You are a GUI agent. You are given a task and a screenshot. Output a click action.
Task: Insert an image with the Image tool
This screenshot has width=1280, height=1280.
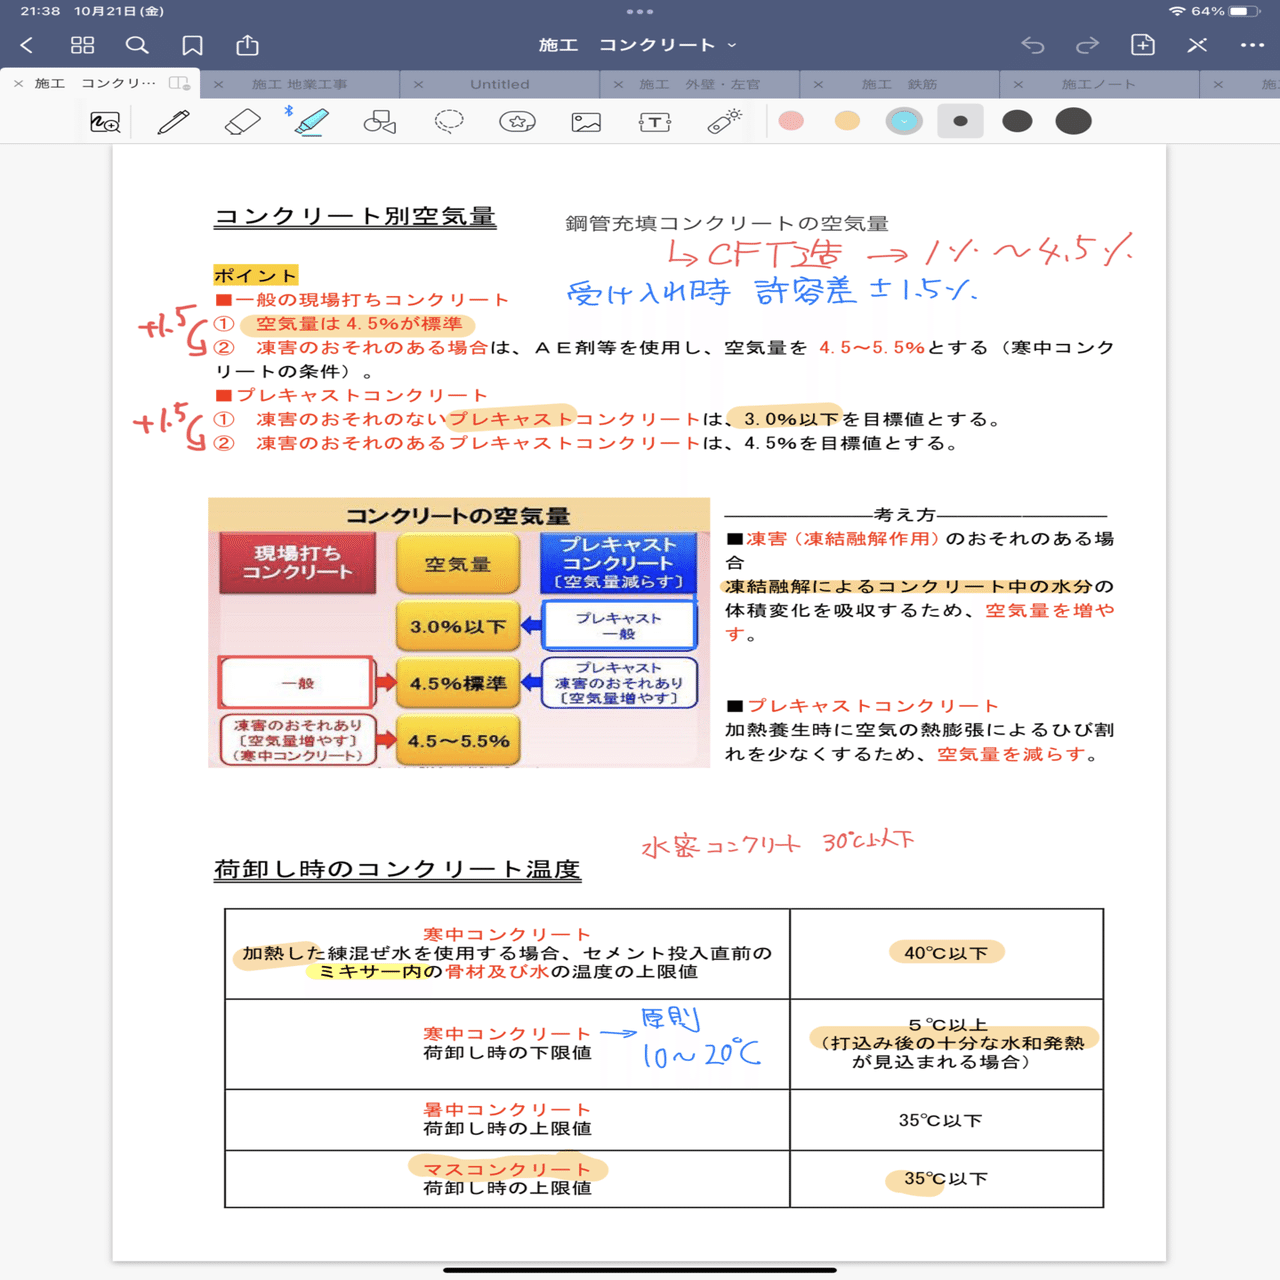585,121
